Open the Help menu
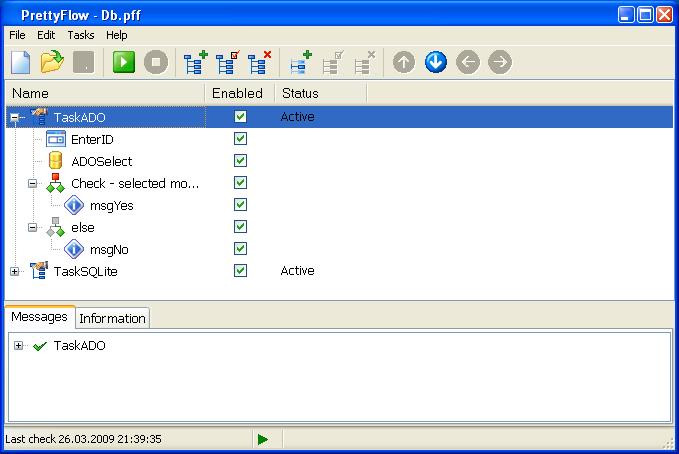This screenshot has width=679, height=454. (116, 35)
